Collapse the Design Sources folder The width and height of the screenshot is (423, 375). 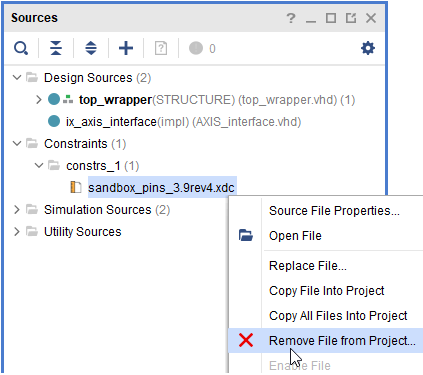[x=17, y=78]
